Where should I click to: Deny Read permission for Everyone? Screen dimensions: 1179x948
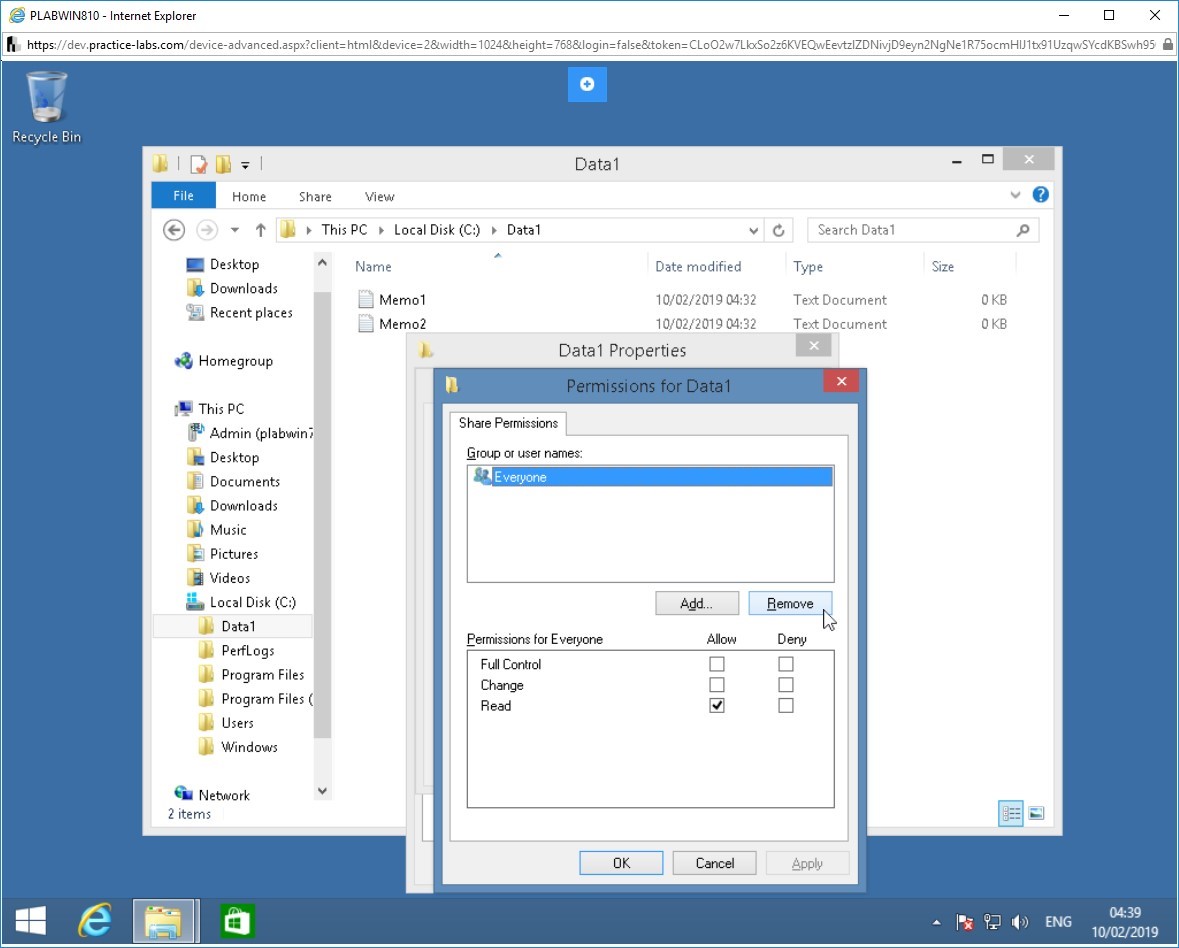coord(786,705)
